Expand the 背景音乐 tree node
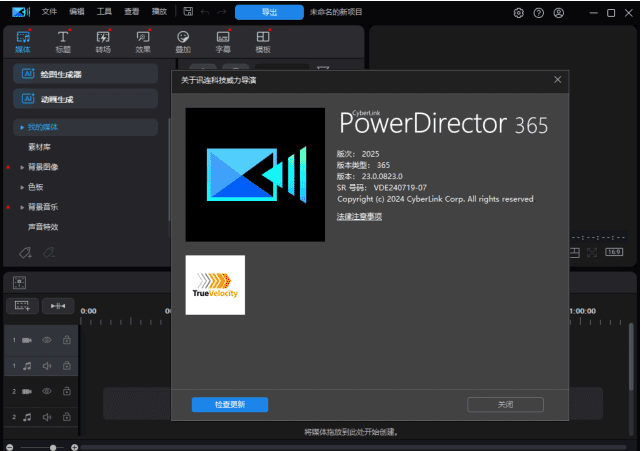Image resolution: width=641 pixels, height=451 pixels. click(x=22, y=207)
